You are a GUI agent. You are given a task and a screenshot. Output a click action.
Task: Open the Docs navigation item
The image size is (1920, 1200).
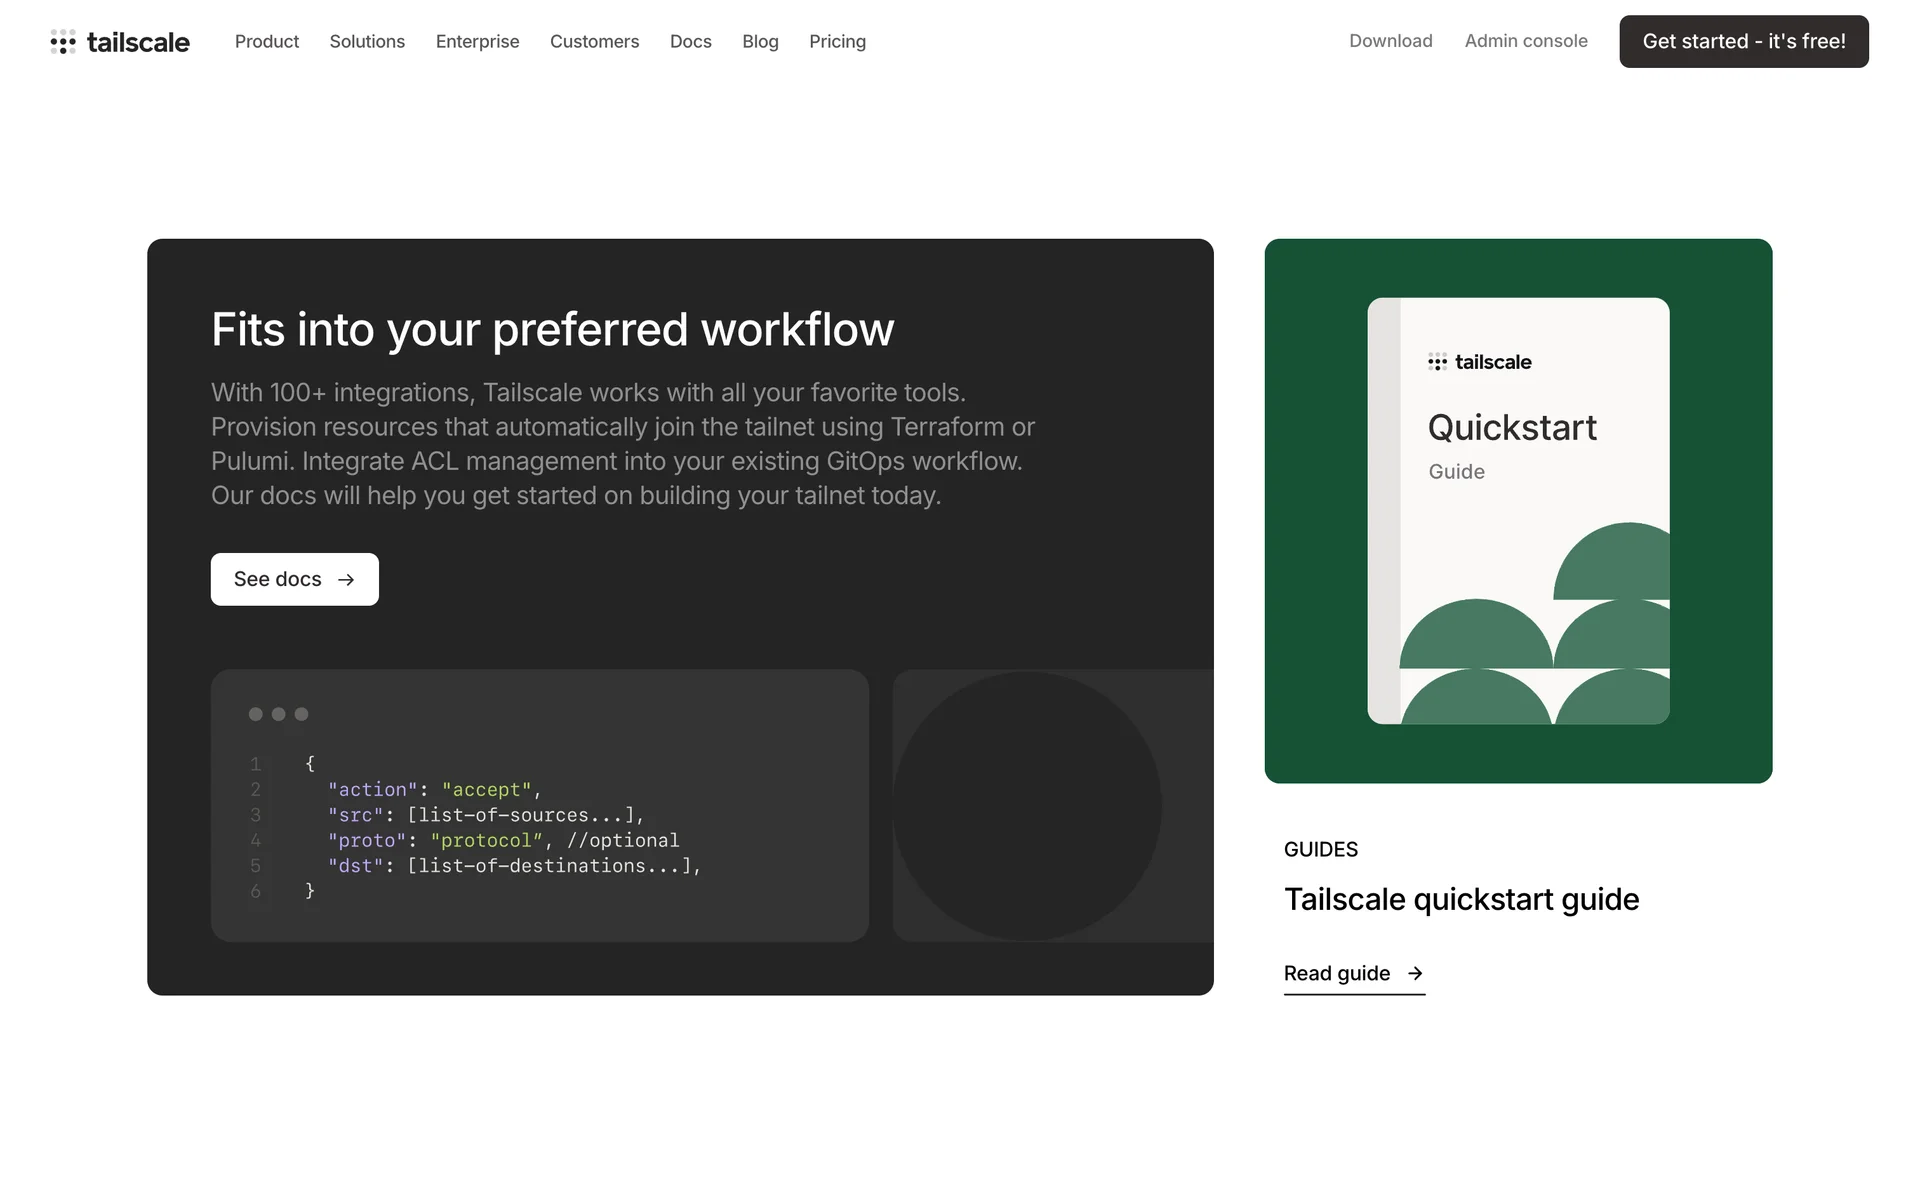[690, 42]
